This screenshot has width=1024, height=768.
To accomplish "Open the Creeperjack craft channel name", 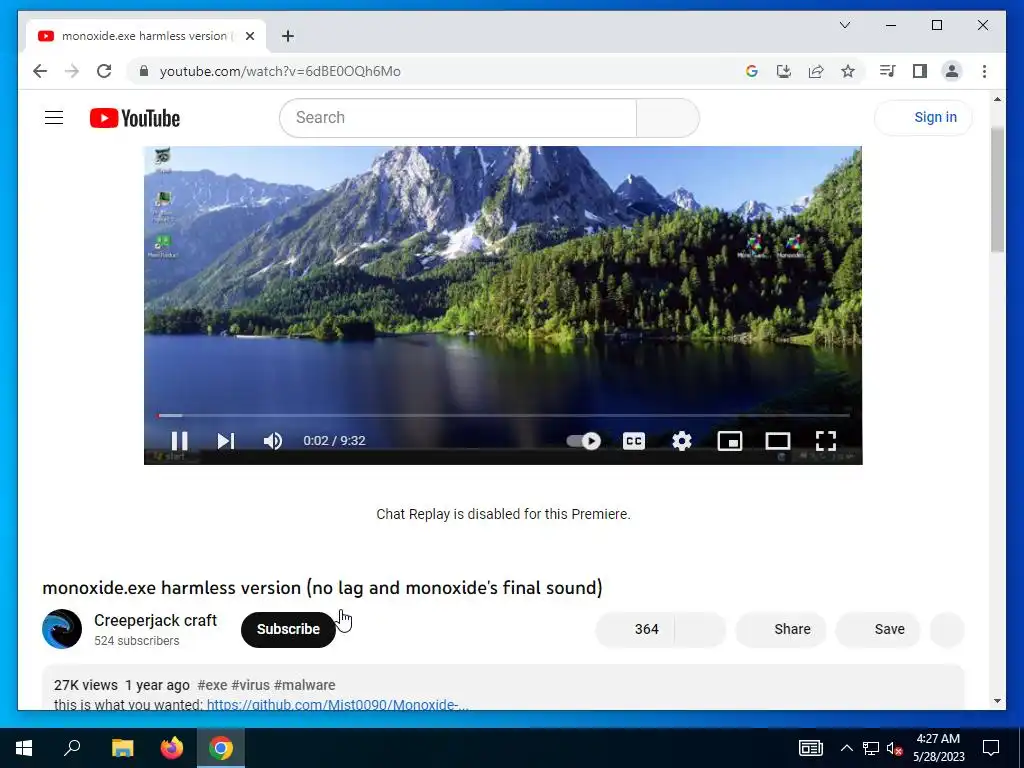I will 155,620.
